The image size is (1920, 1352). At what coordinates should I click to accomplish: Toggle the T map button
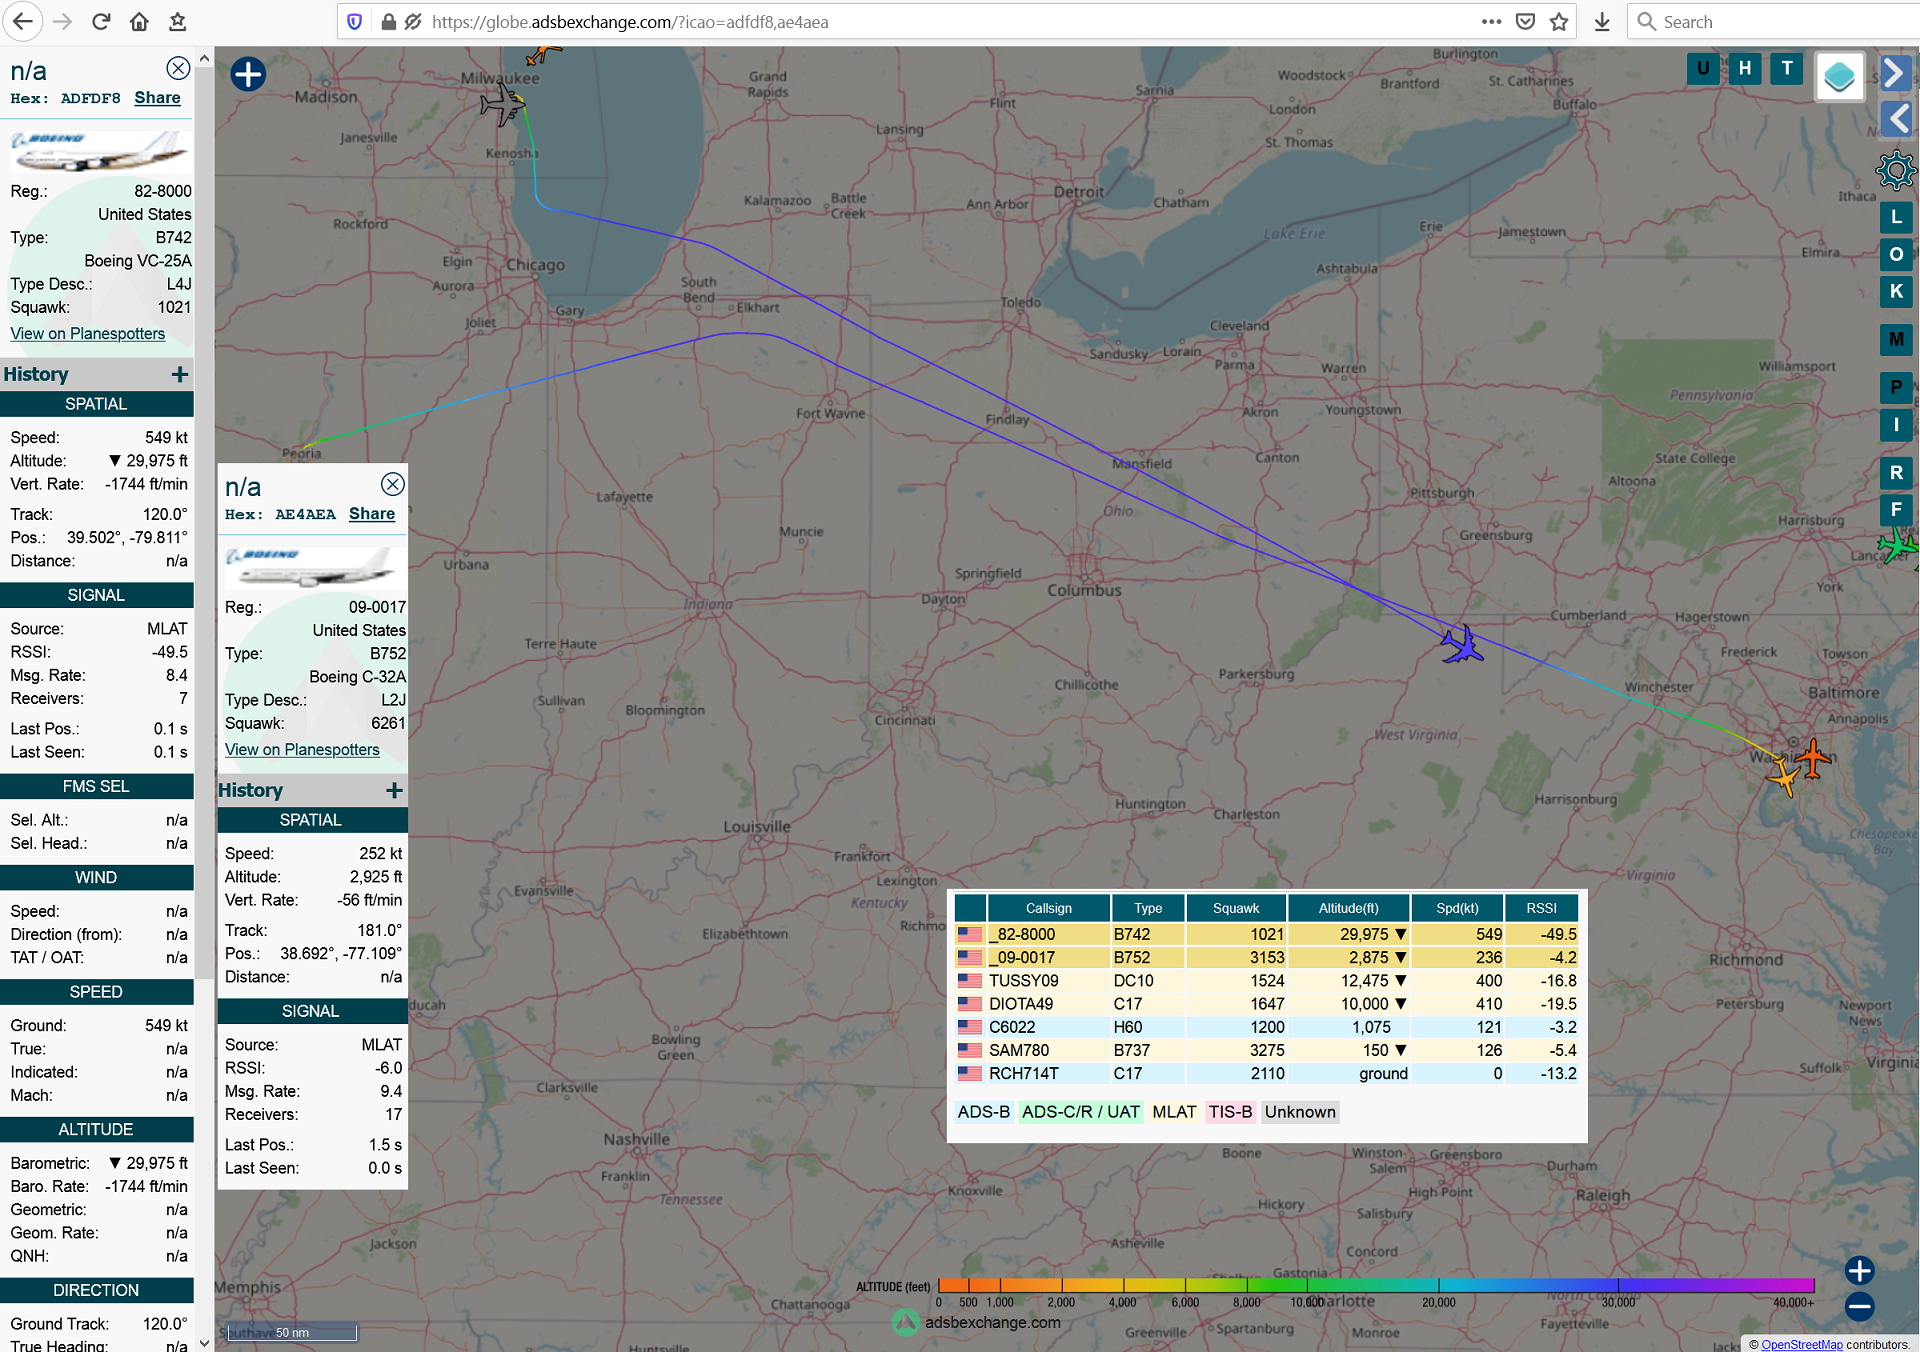(1787, 68)
